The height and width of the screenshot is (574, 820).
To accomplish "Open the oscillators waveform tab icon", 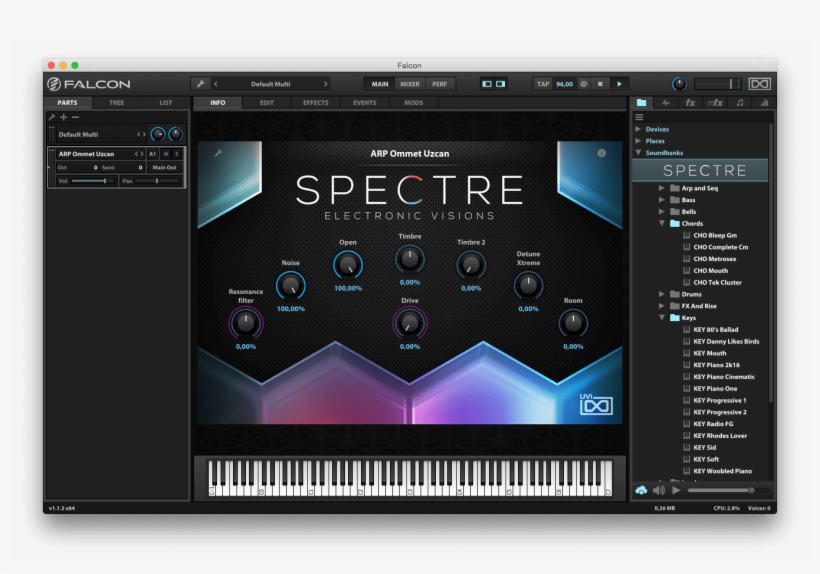I will (666, 102).
